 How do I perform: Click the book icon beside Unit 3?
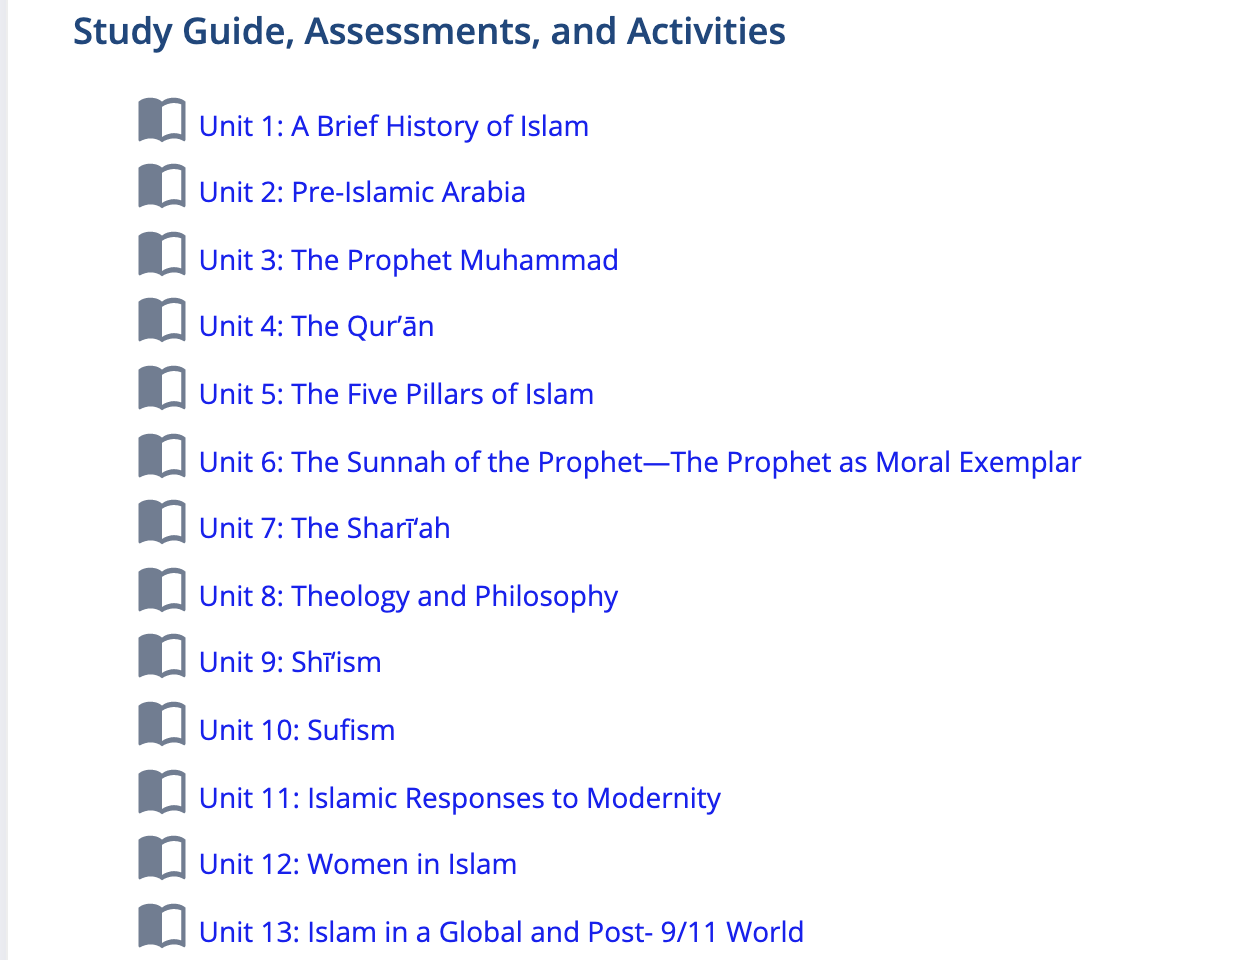point(161,254)
